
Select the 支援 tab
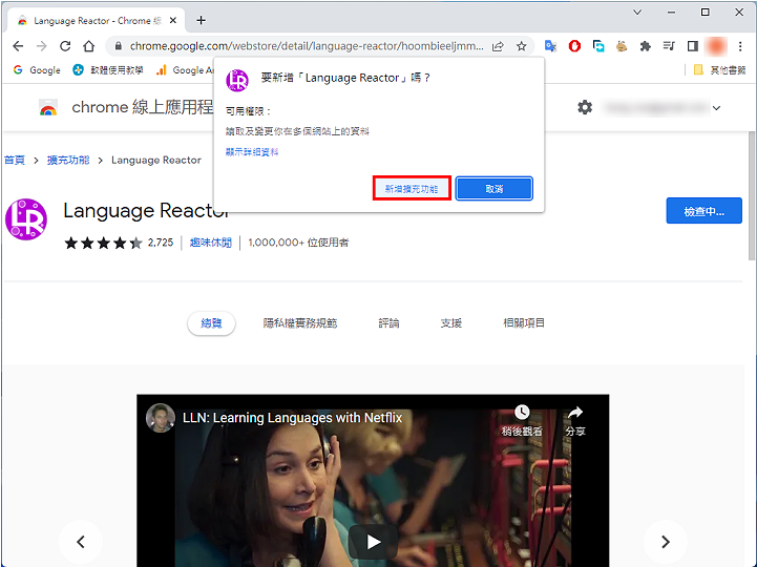[x=451, y=323]
